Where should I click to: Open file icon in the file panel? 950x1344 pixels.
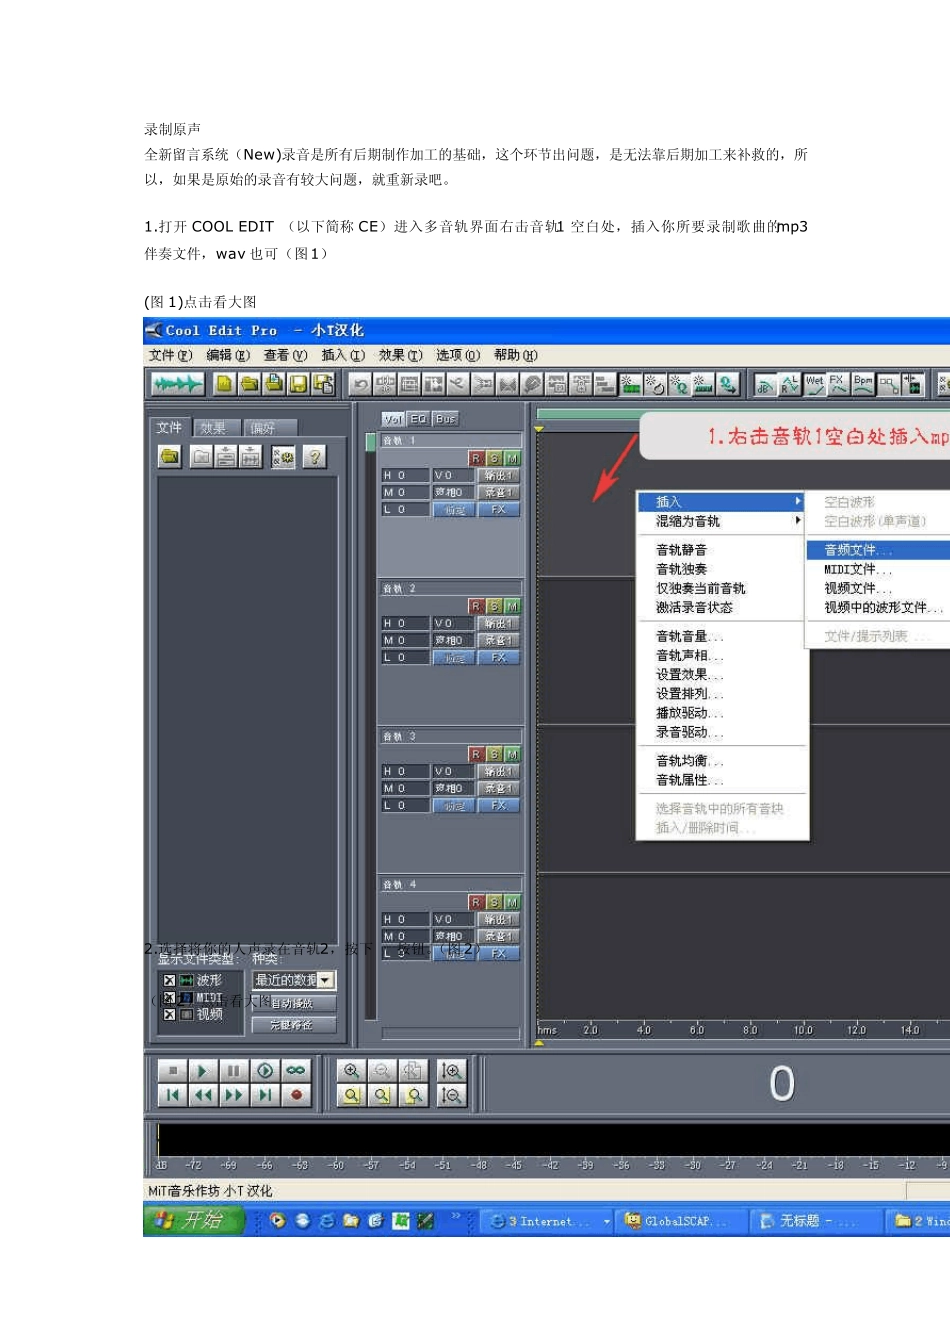click(170, 457)
